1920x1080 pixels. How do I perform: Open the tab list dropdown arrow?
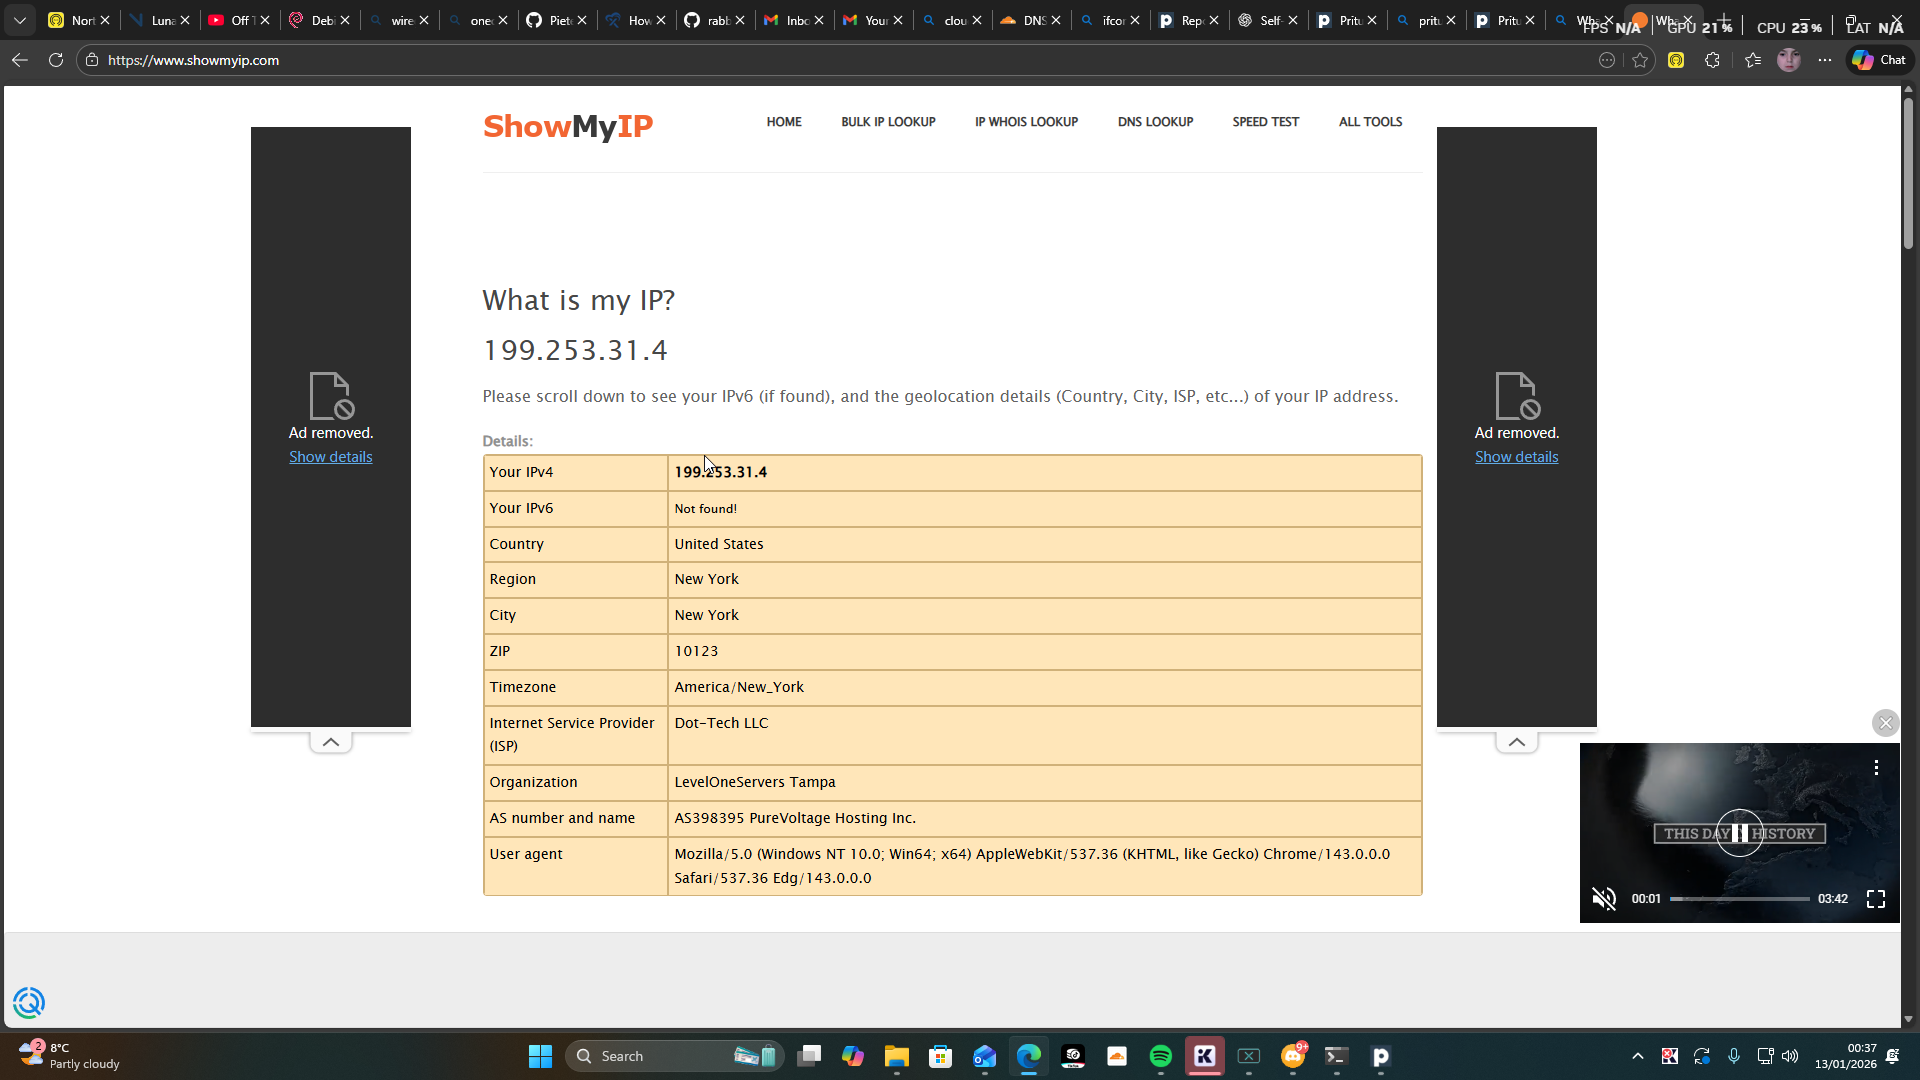pos(19,20)
